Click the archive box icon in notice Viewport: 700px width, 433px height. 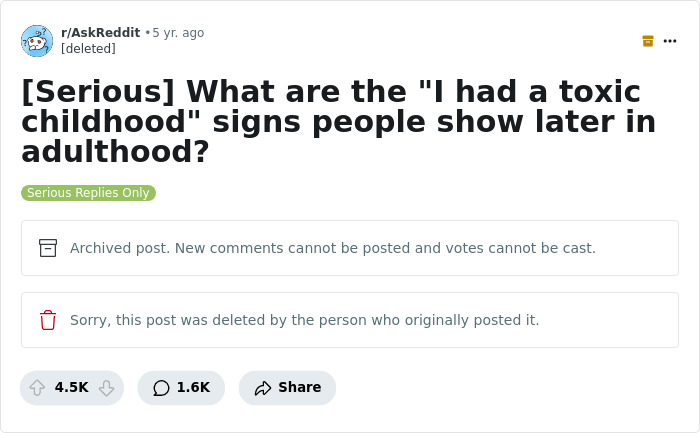click(x=48, y=248)
